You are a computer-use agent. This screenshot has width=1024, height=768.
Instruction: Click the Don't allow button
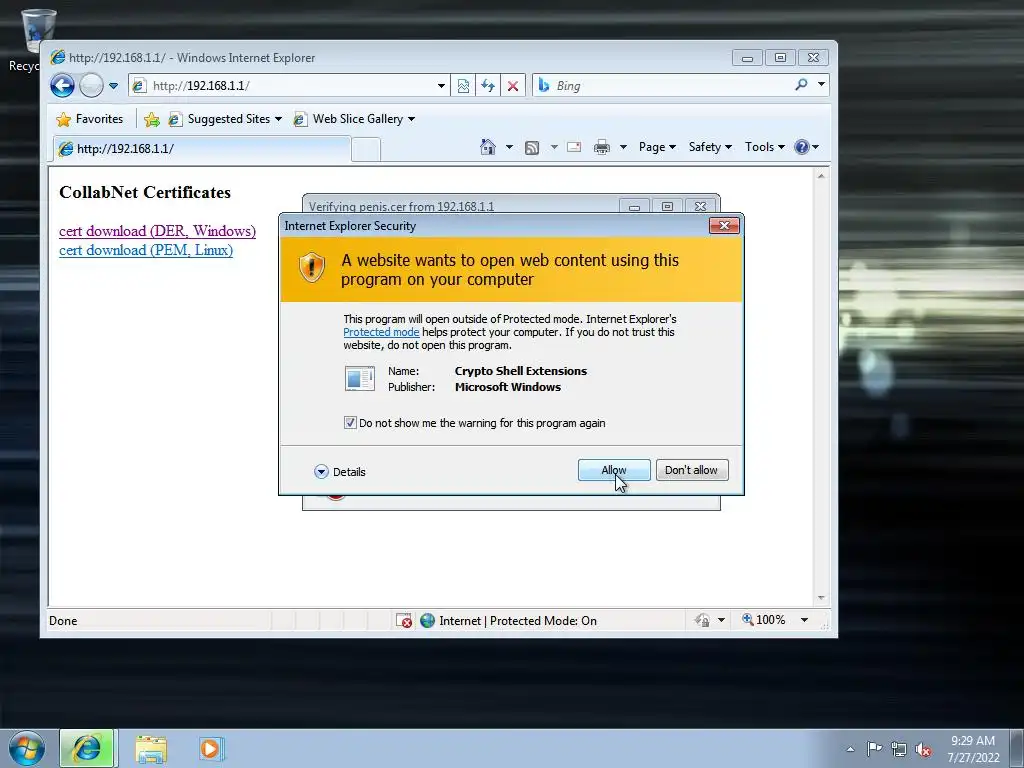[692, 470]
